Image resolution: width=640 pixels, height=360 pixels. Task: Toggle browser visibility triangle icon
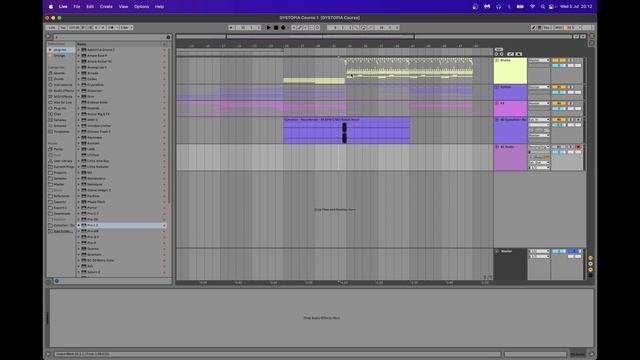point(48,37)
